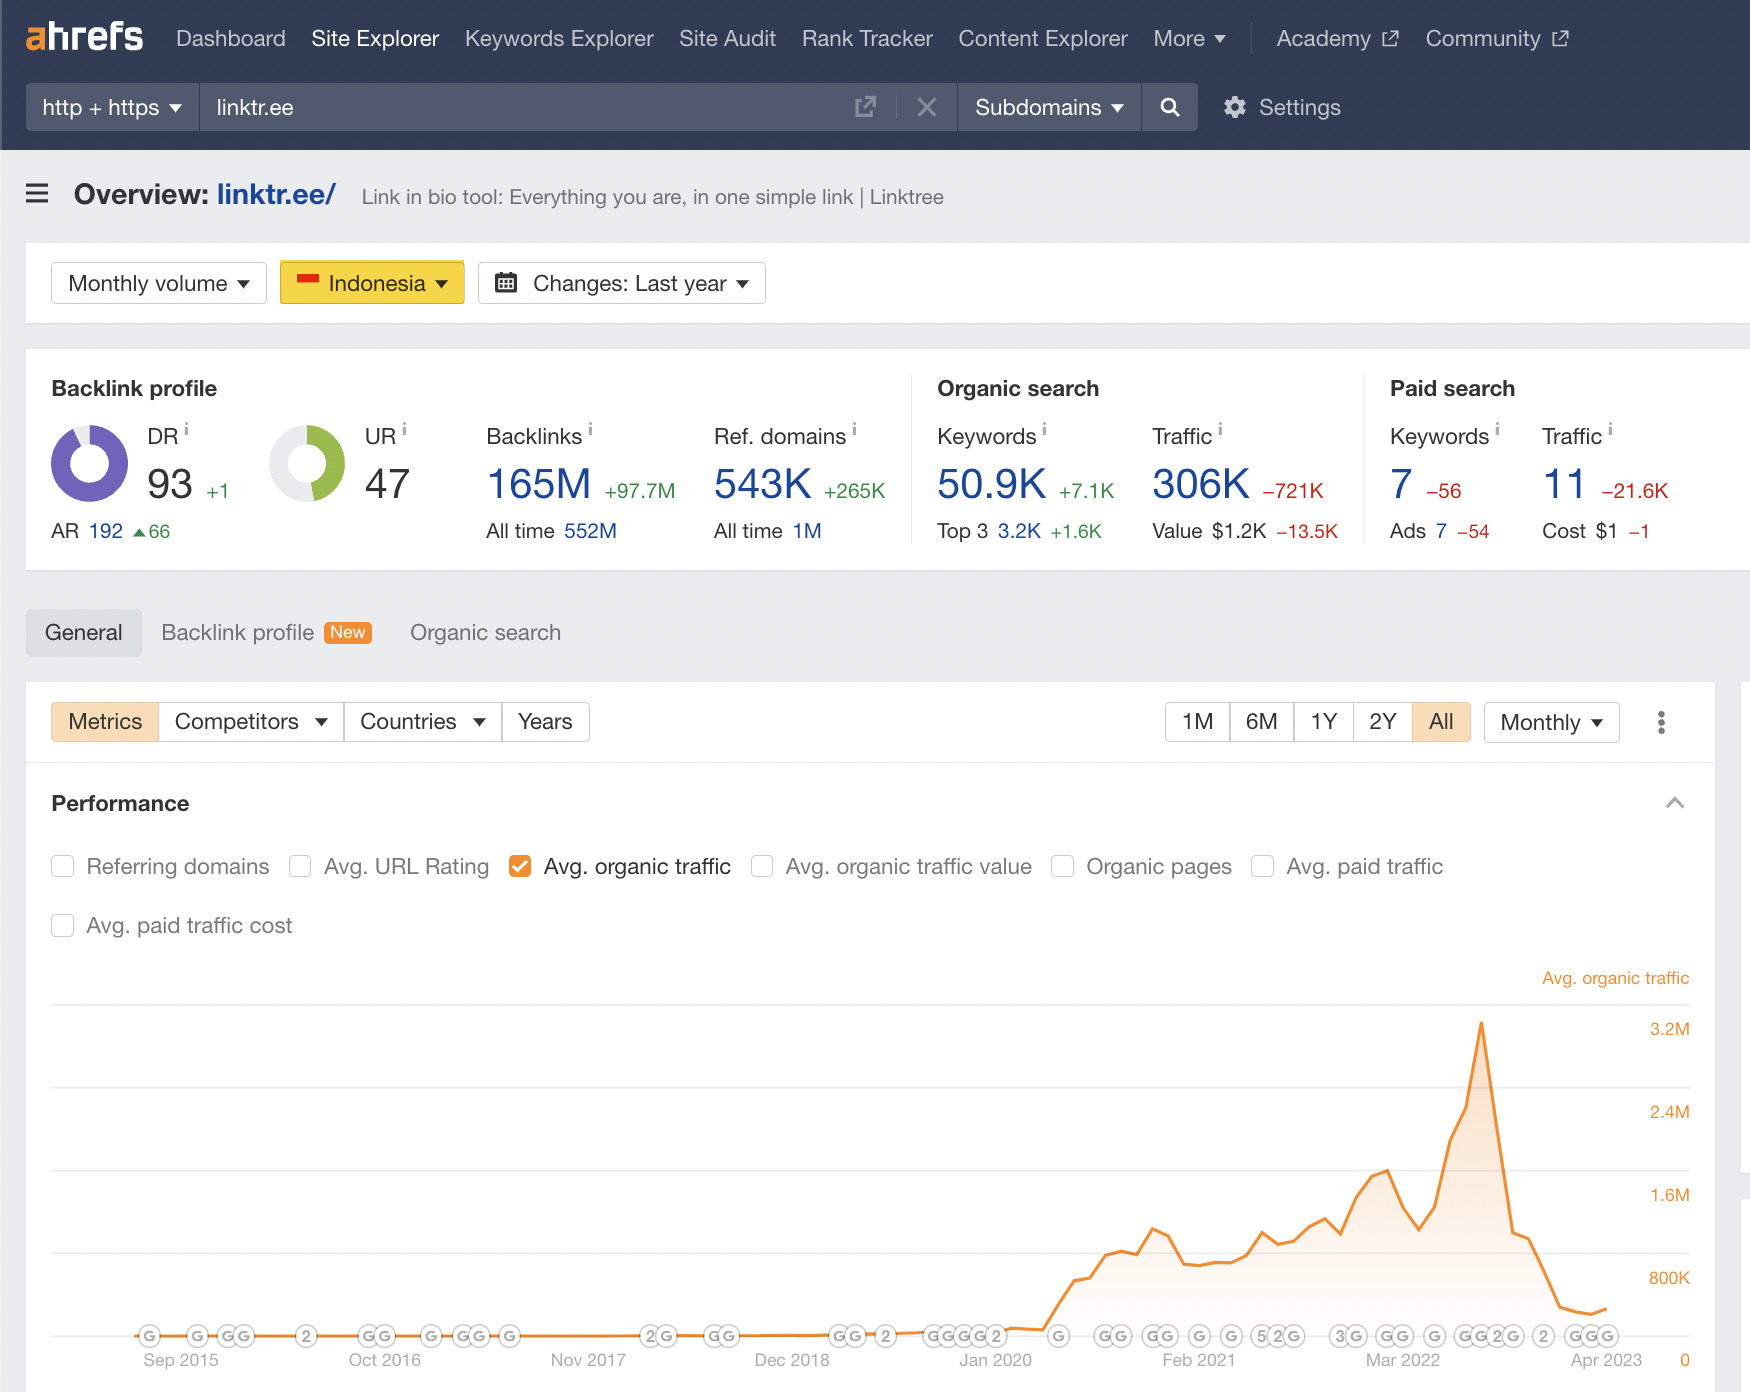Screen dimensions: 1750x1392
Task: Open the Monthly volume dropdown
Action: [157, 283]
